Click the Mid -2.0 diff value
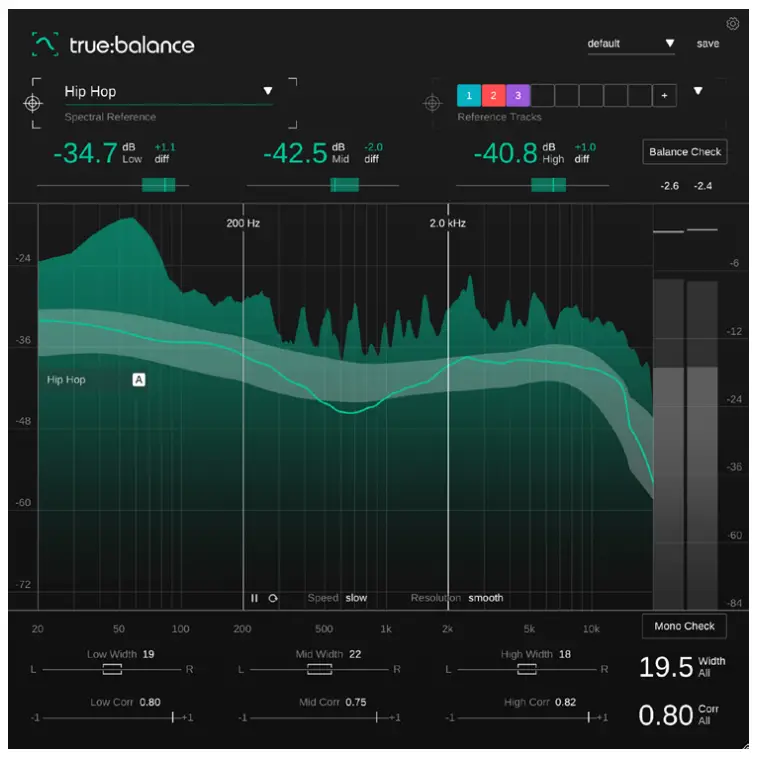 coord(373,147)
